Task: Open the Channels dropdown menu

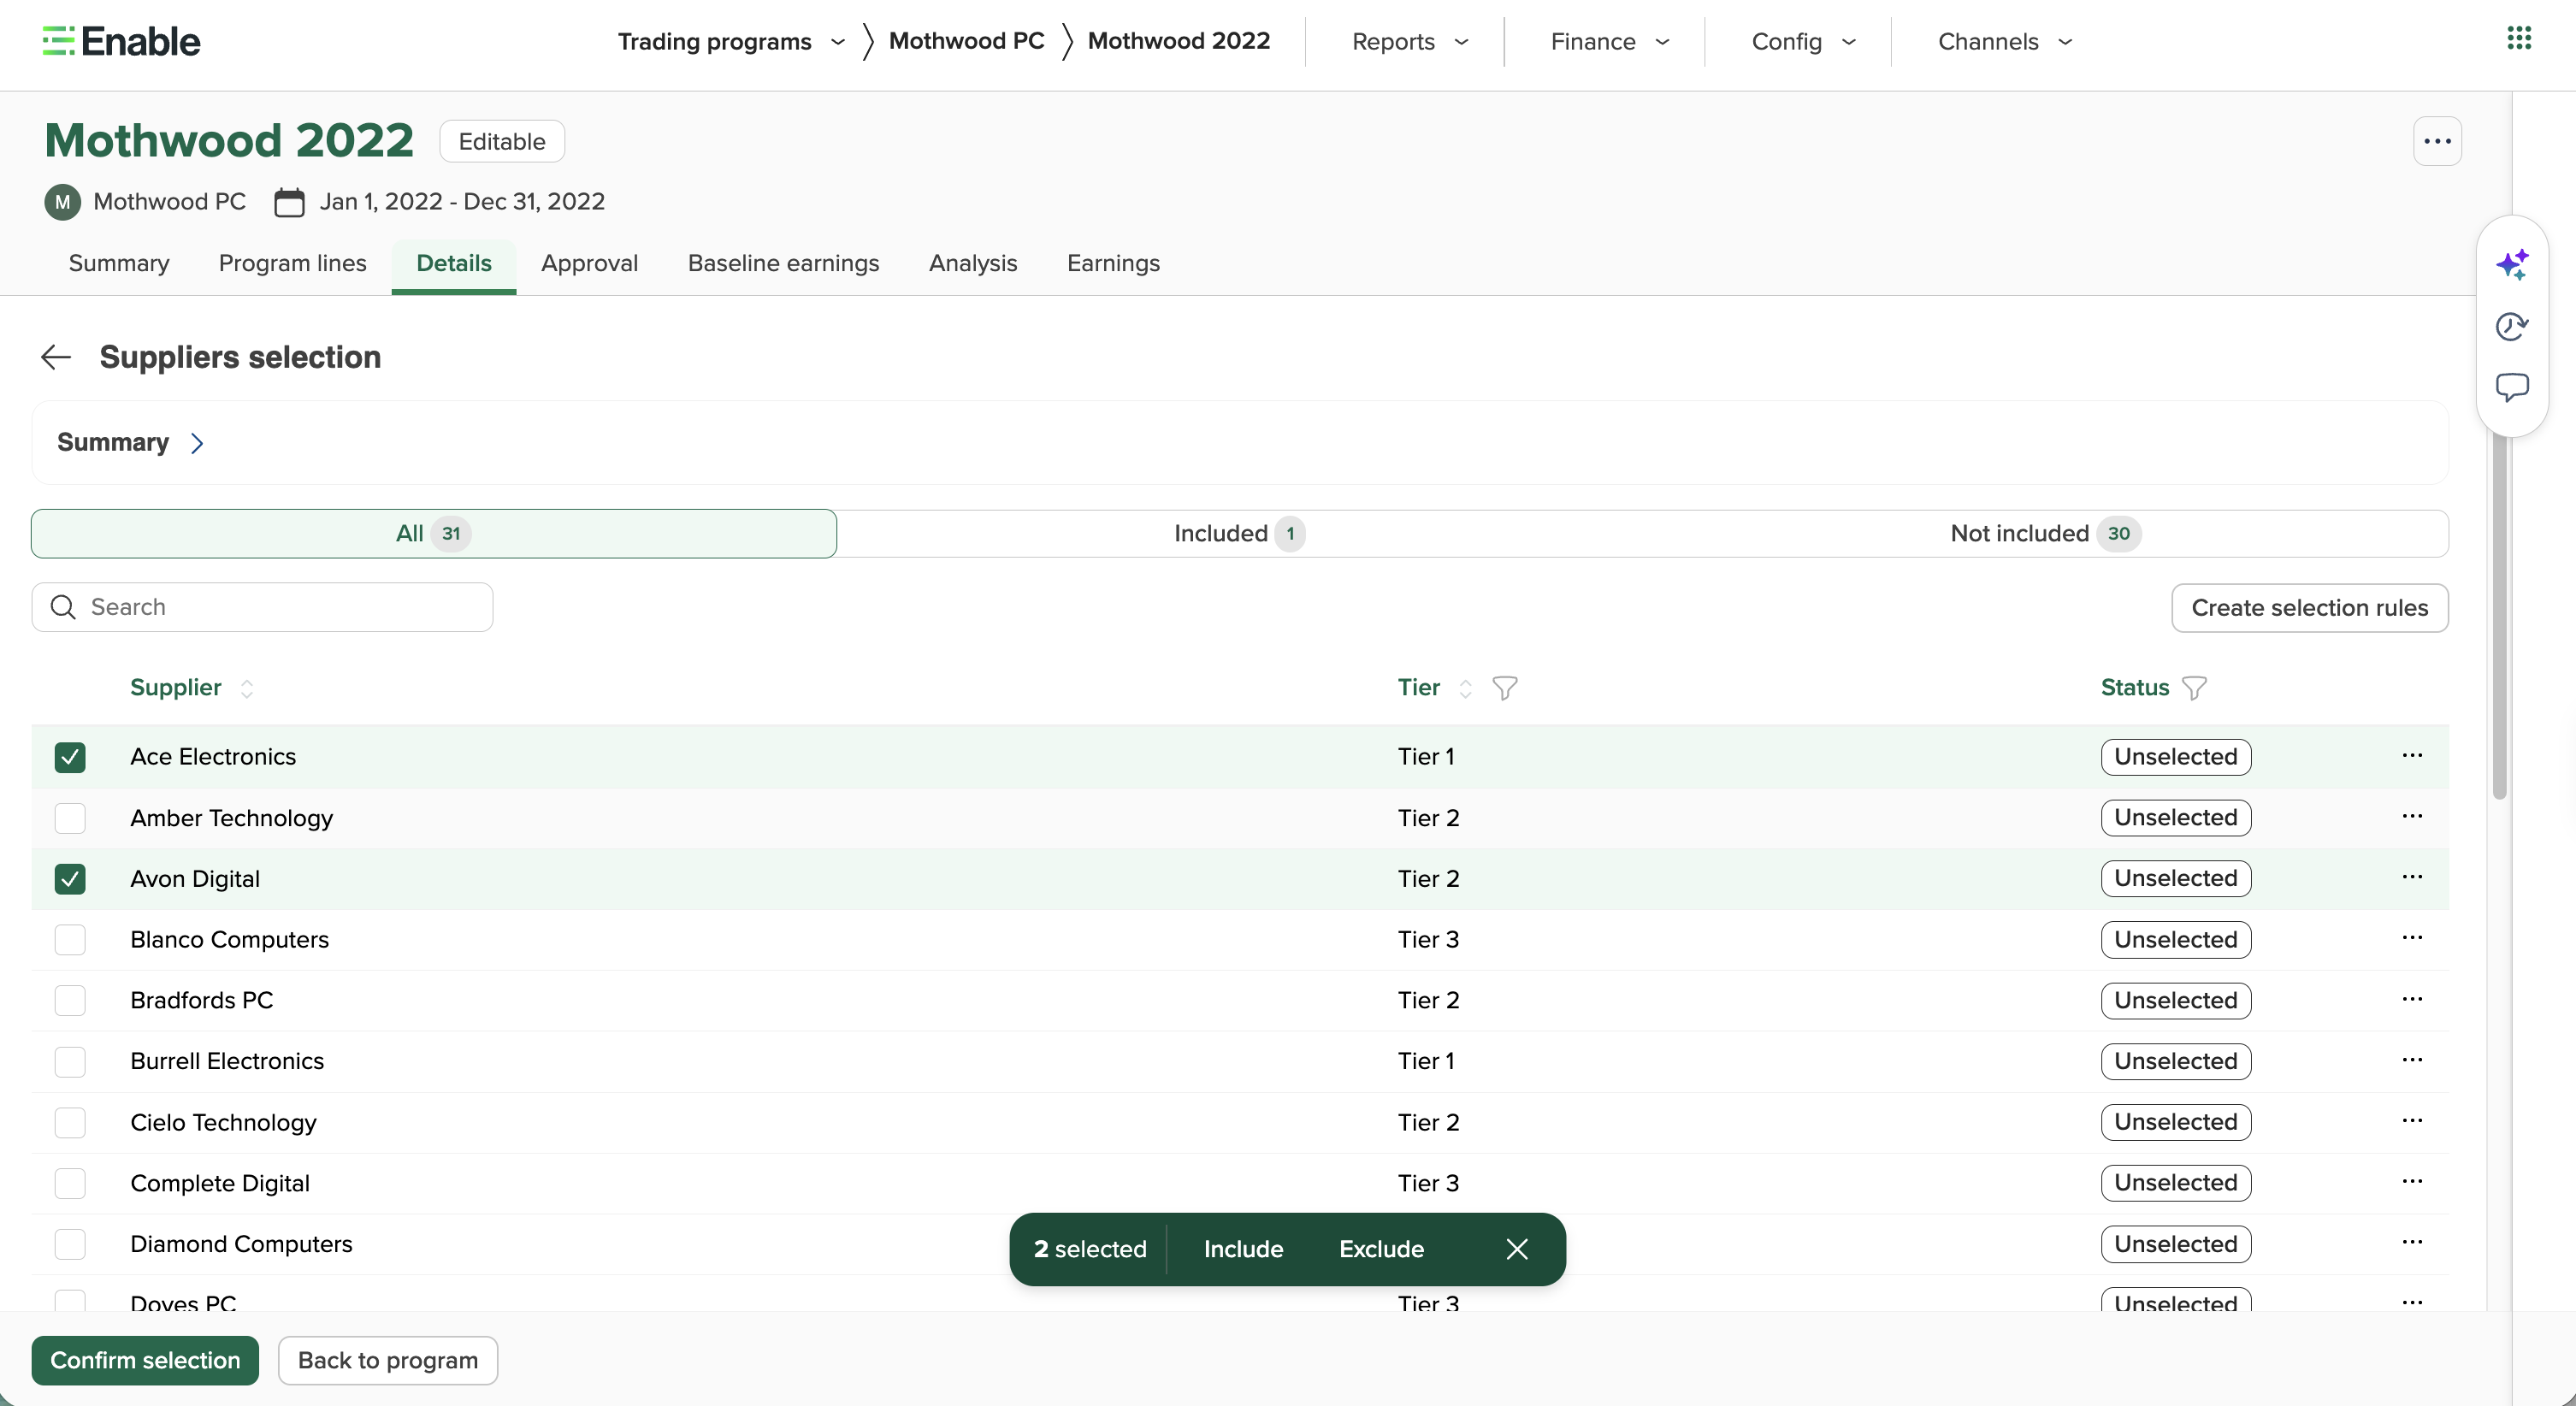Action: pos(2005,41)
